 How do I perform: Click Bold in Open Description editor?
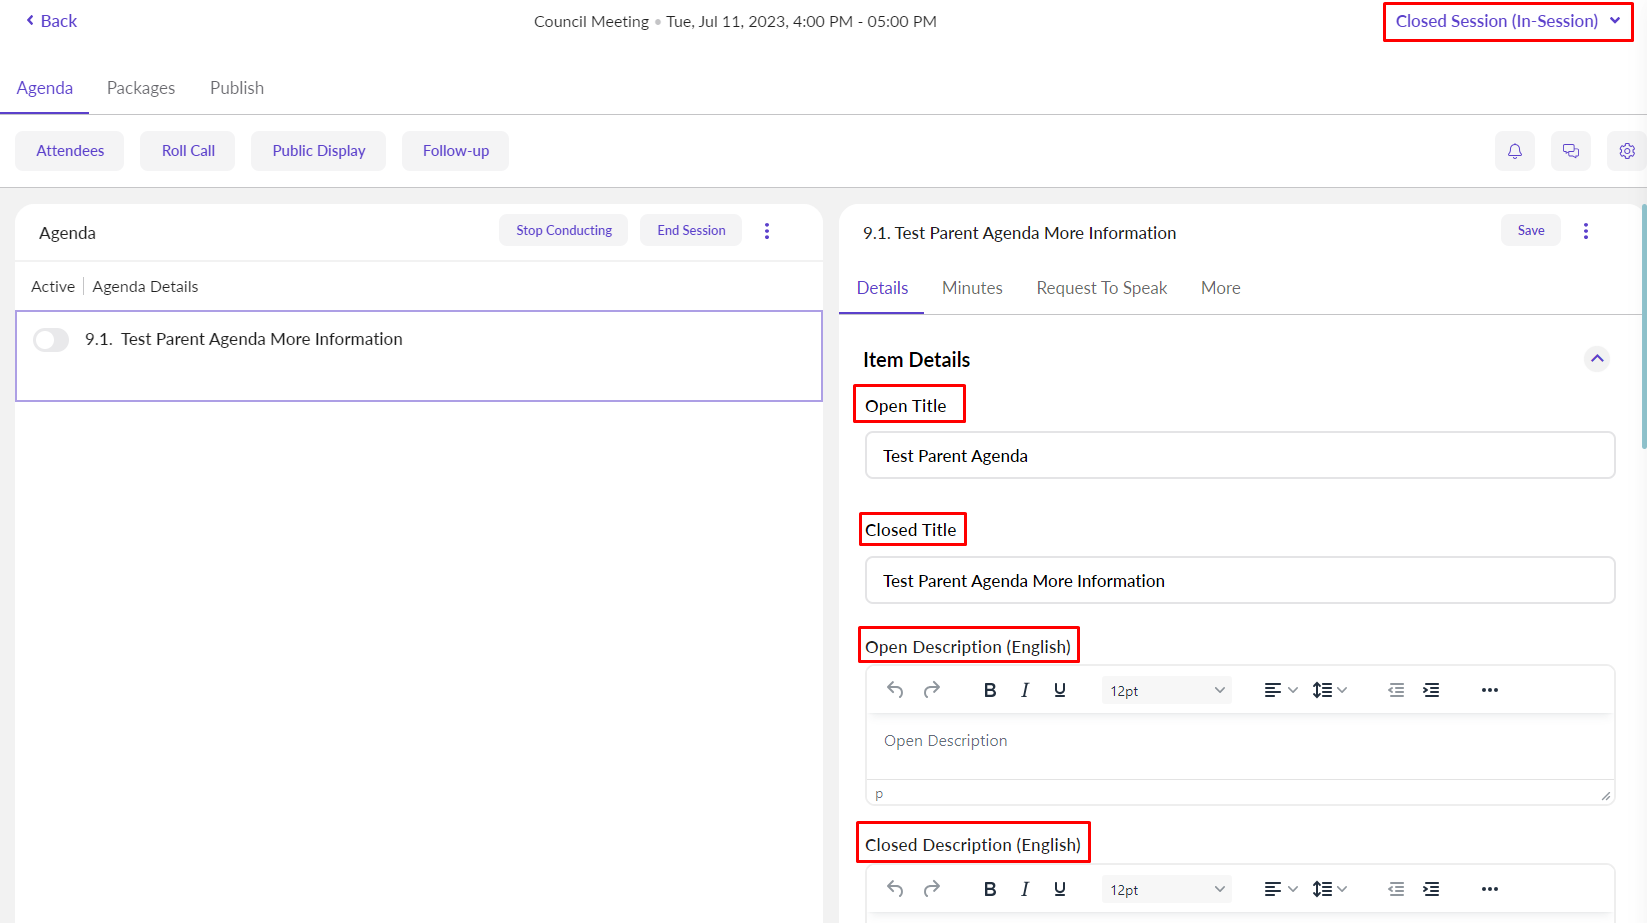point(989,690)
